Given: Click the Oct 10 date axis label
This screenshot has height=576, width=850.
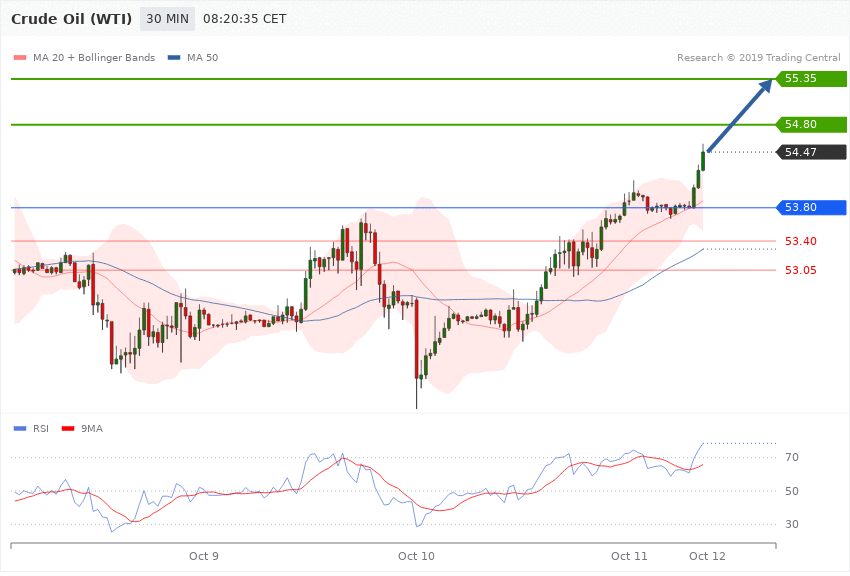Looking at the screenshot, I should (416, 556).
